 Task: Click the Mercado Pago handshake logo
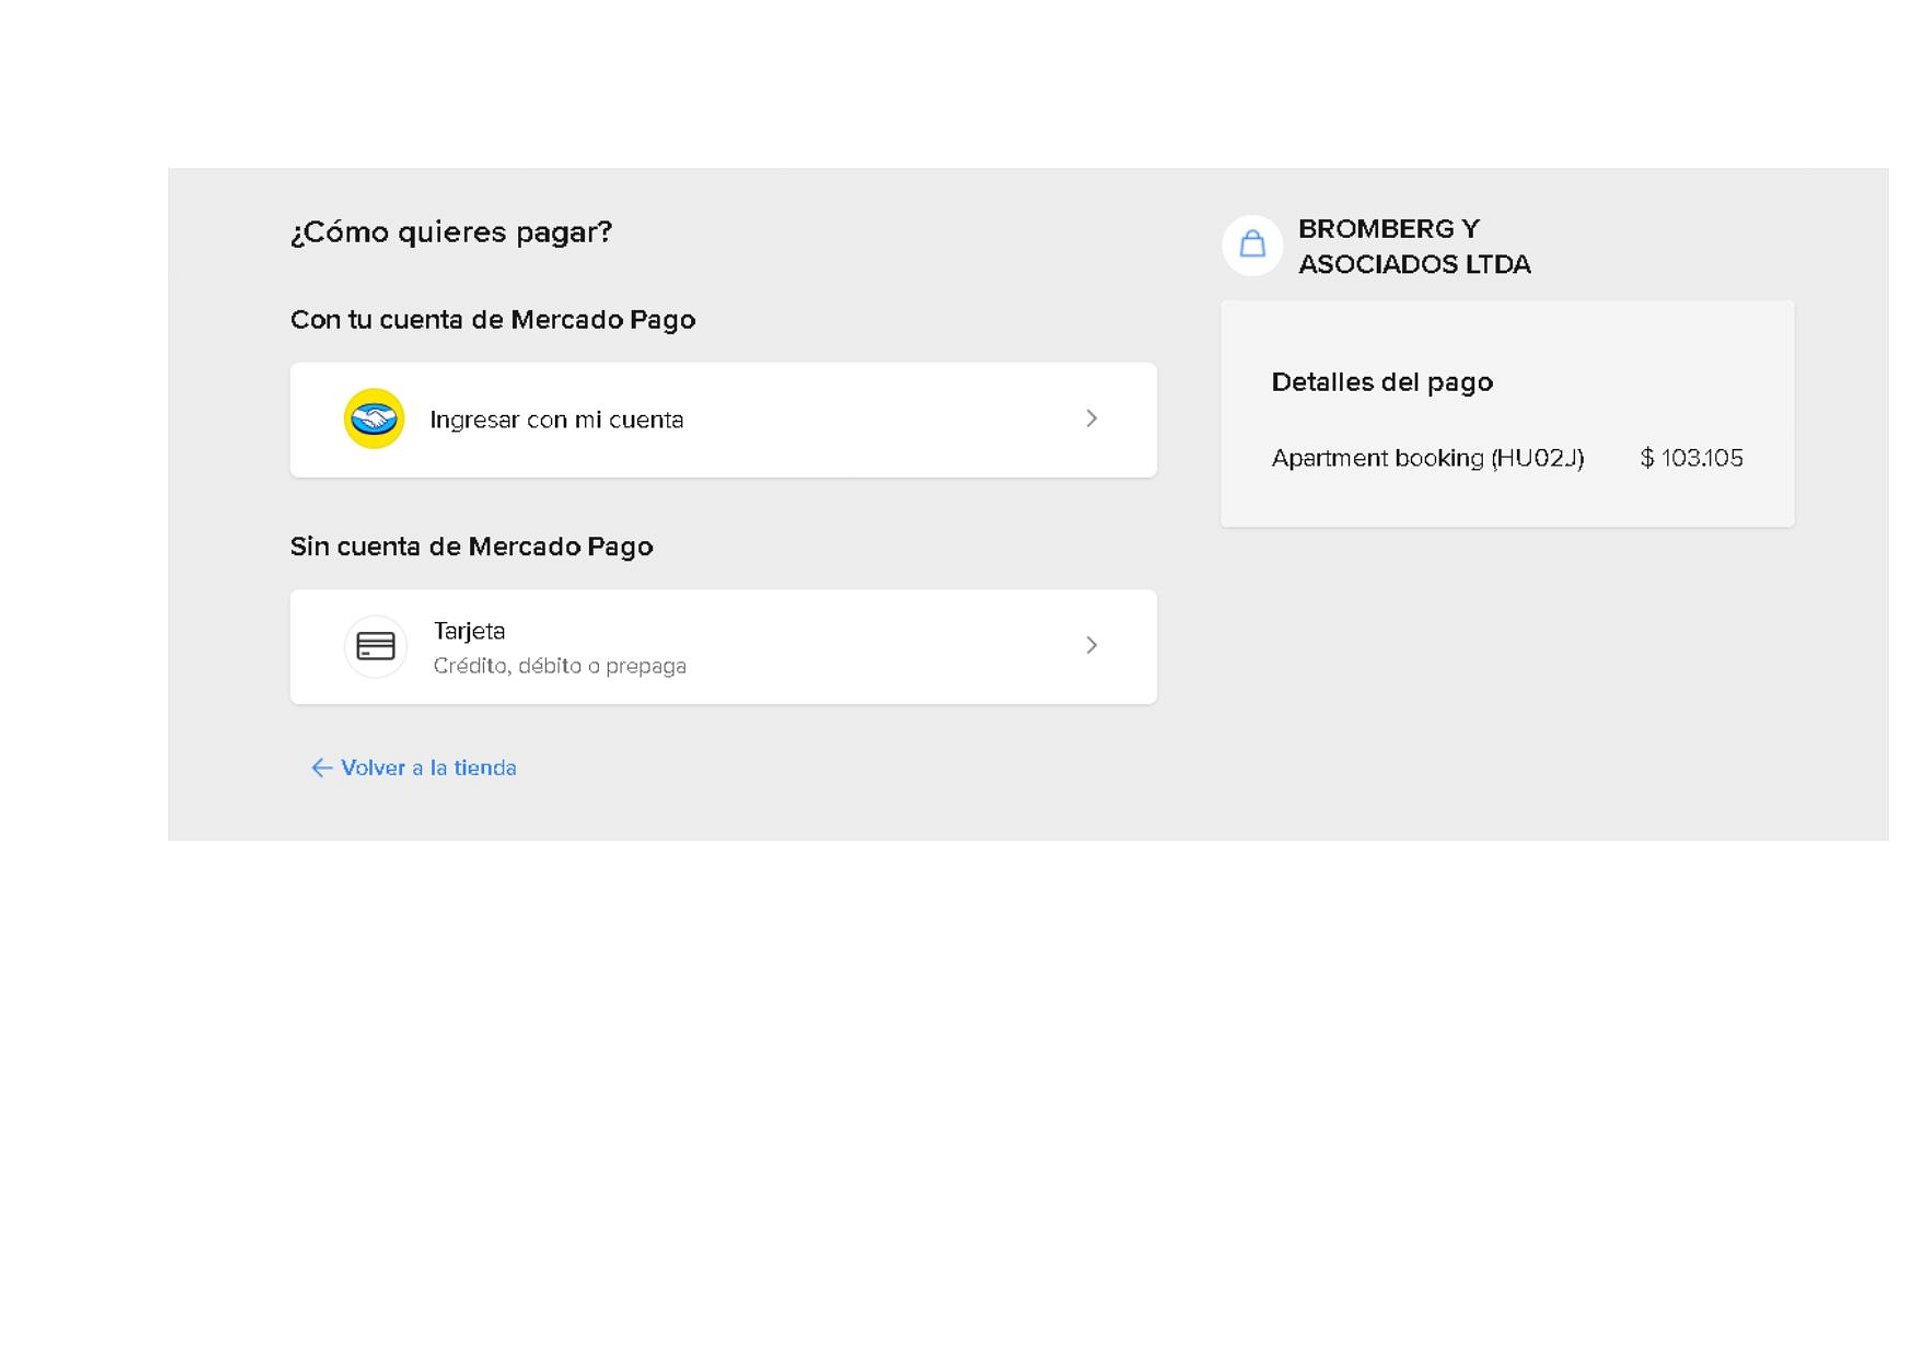(x=374, y=419)
